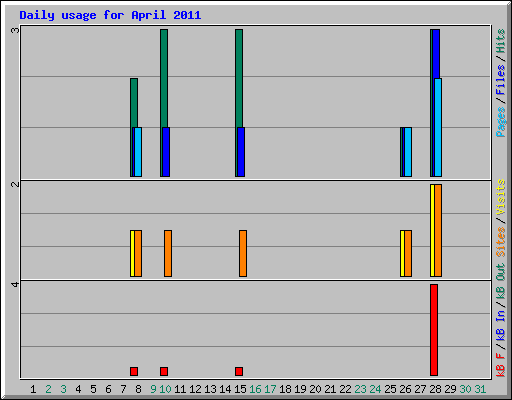Click the day label "8" on the x-axis

pos(138,389)
